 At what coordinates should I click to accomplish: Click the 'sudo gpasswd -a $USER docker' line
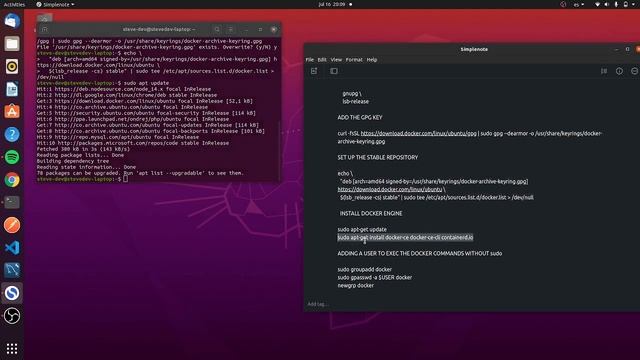pos(375,278)
